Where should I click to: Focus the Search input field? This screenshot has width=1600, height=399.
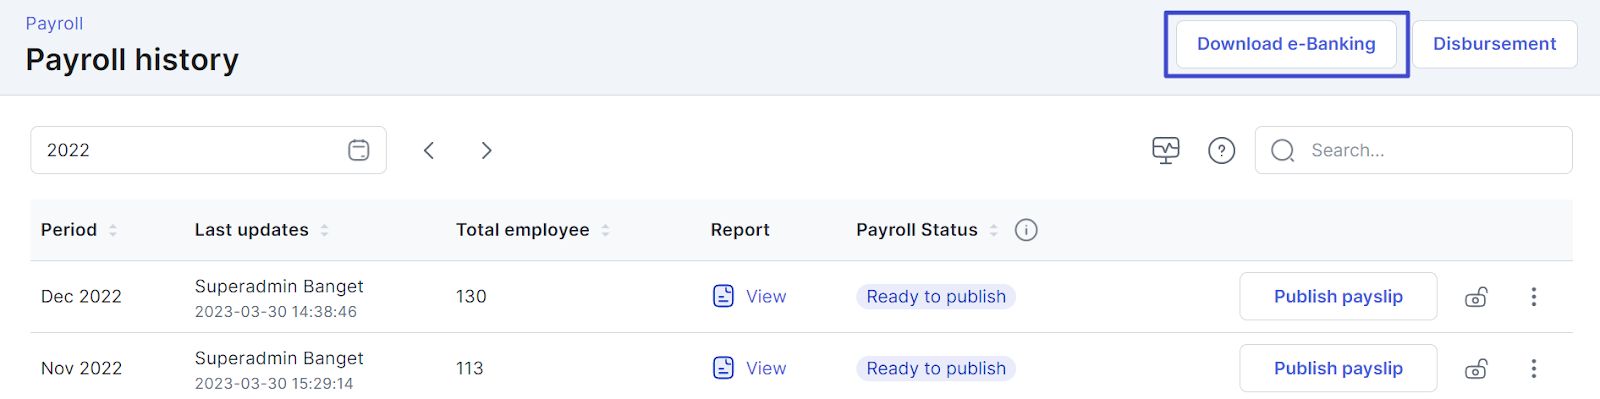click(1413, 150)
